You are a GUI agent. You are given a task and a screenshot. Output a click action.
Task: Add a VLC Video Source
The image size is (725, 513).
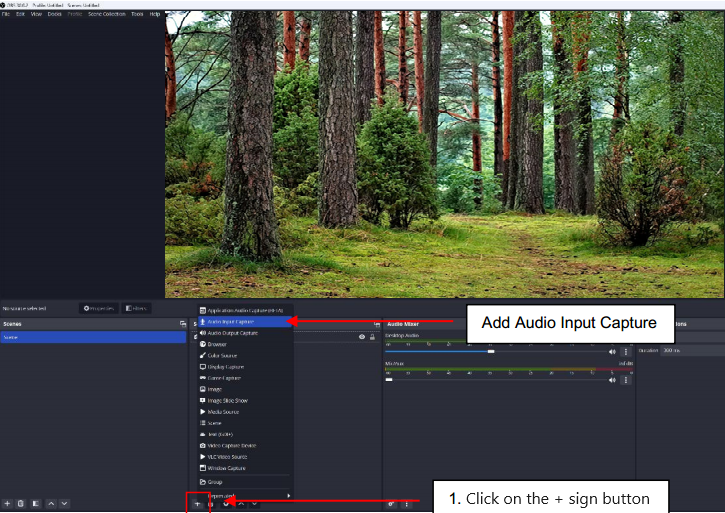pyautogui.click(x=245, y=457)
